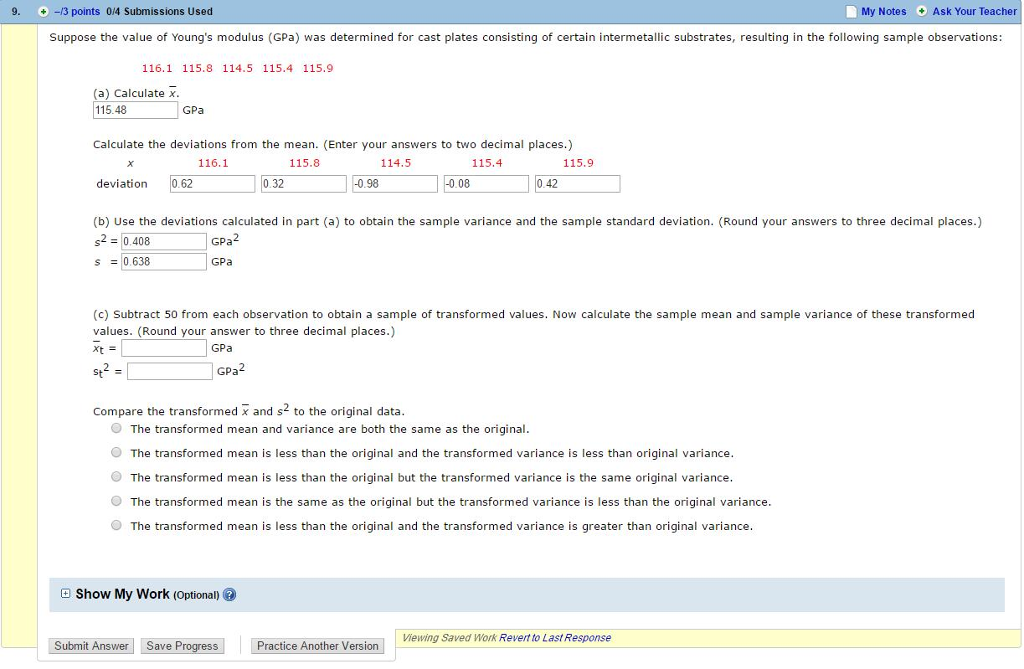
Task: Click the plus box beside Show My Work
Action: pos(65,593)
